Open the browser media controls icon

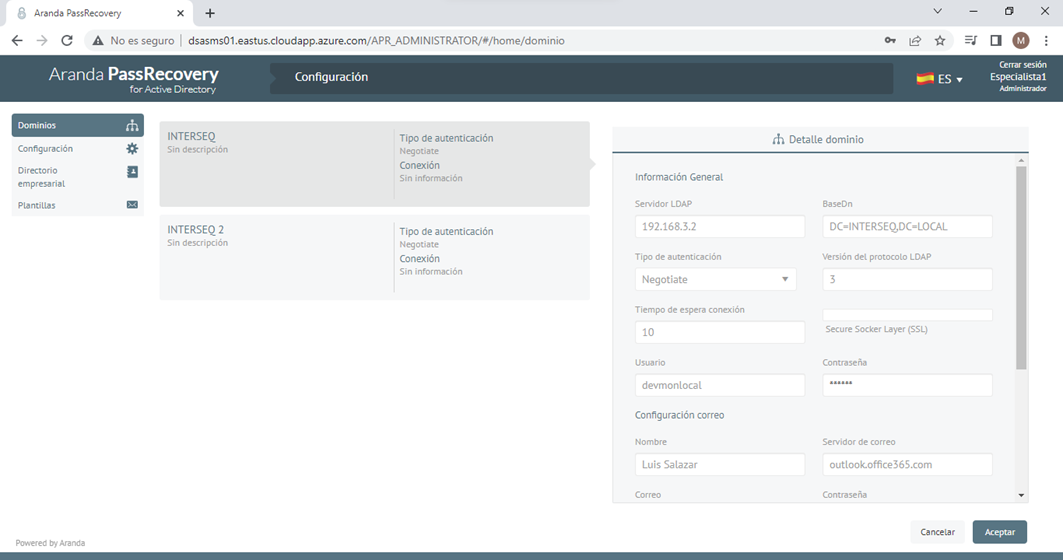point(971,41)
